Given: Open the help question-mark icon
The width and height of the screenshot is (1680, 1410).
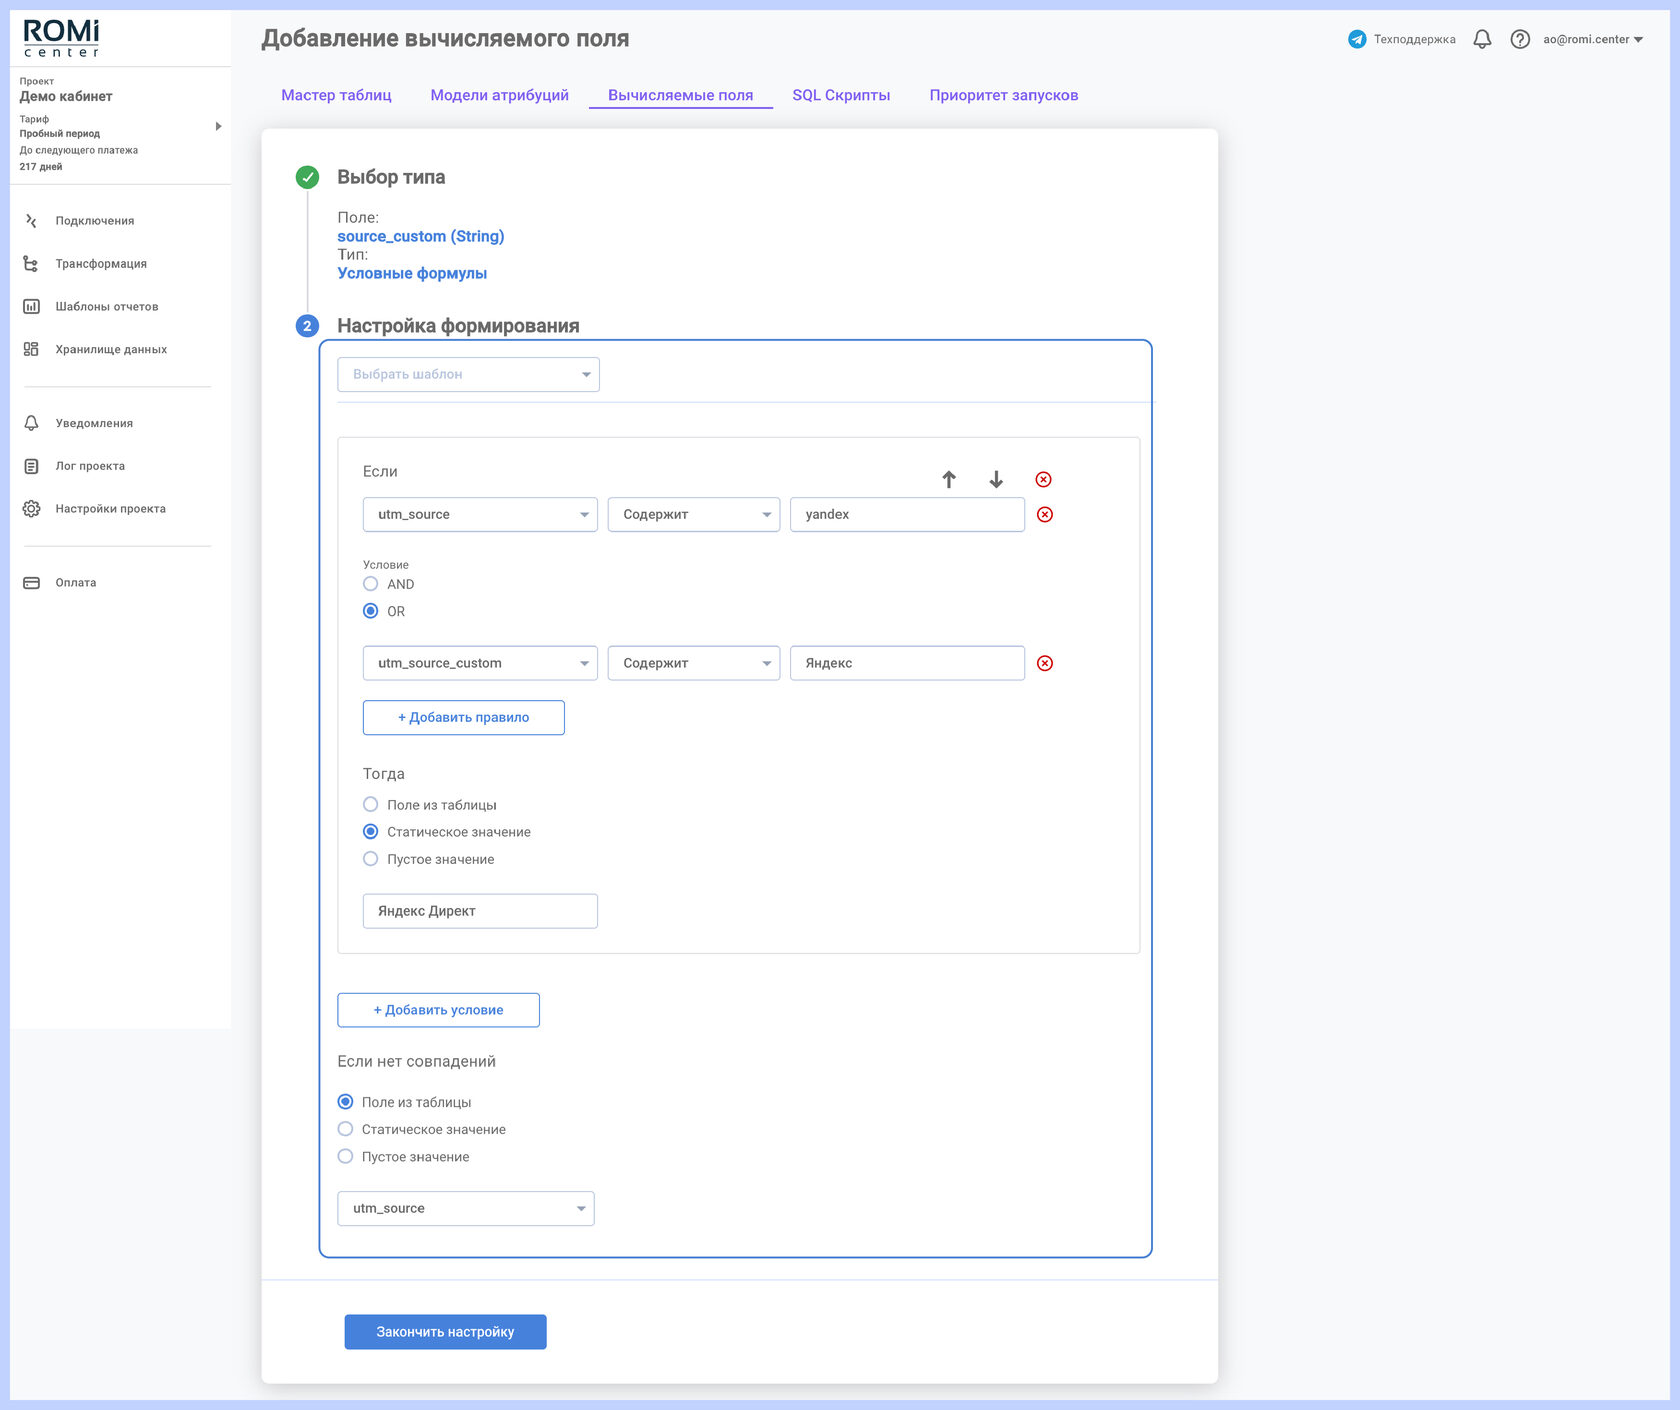Looking at the screenshot, I should coord(1520,39).
